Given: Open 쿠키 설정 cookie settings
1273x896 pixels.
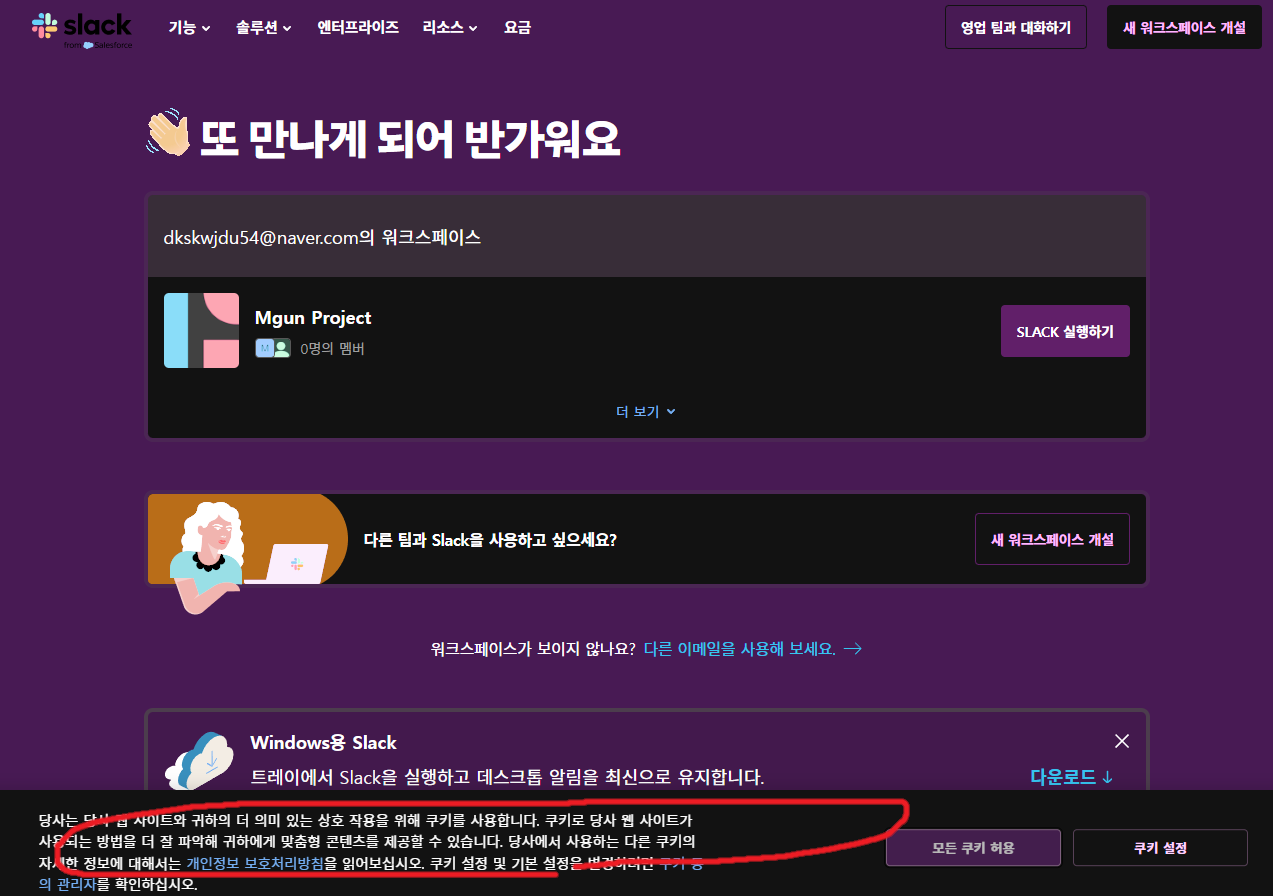Looking at the screenshot, I should point(1160,847).
